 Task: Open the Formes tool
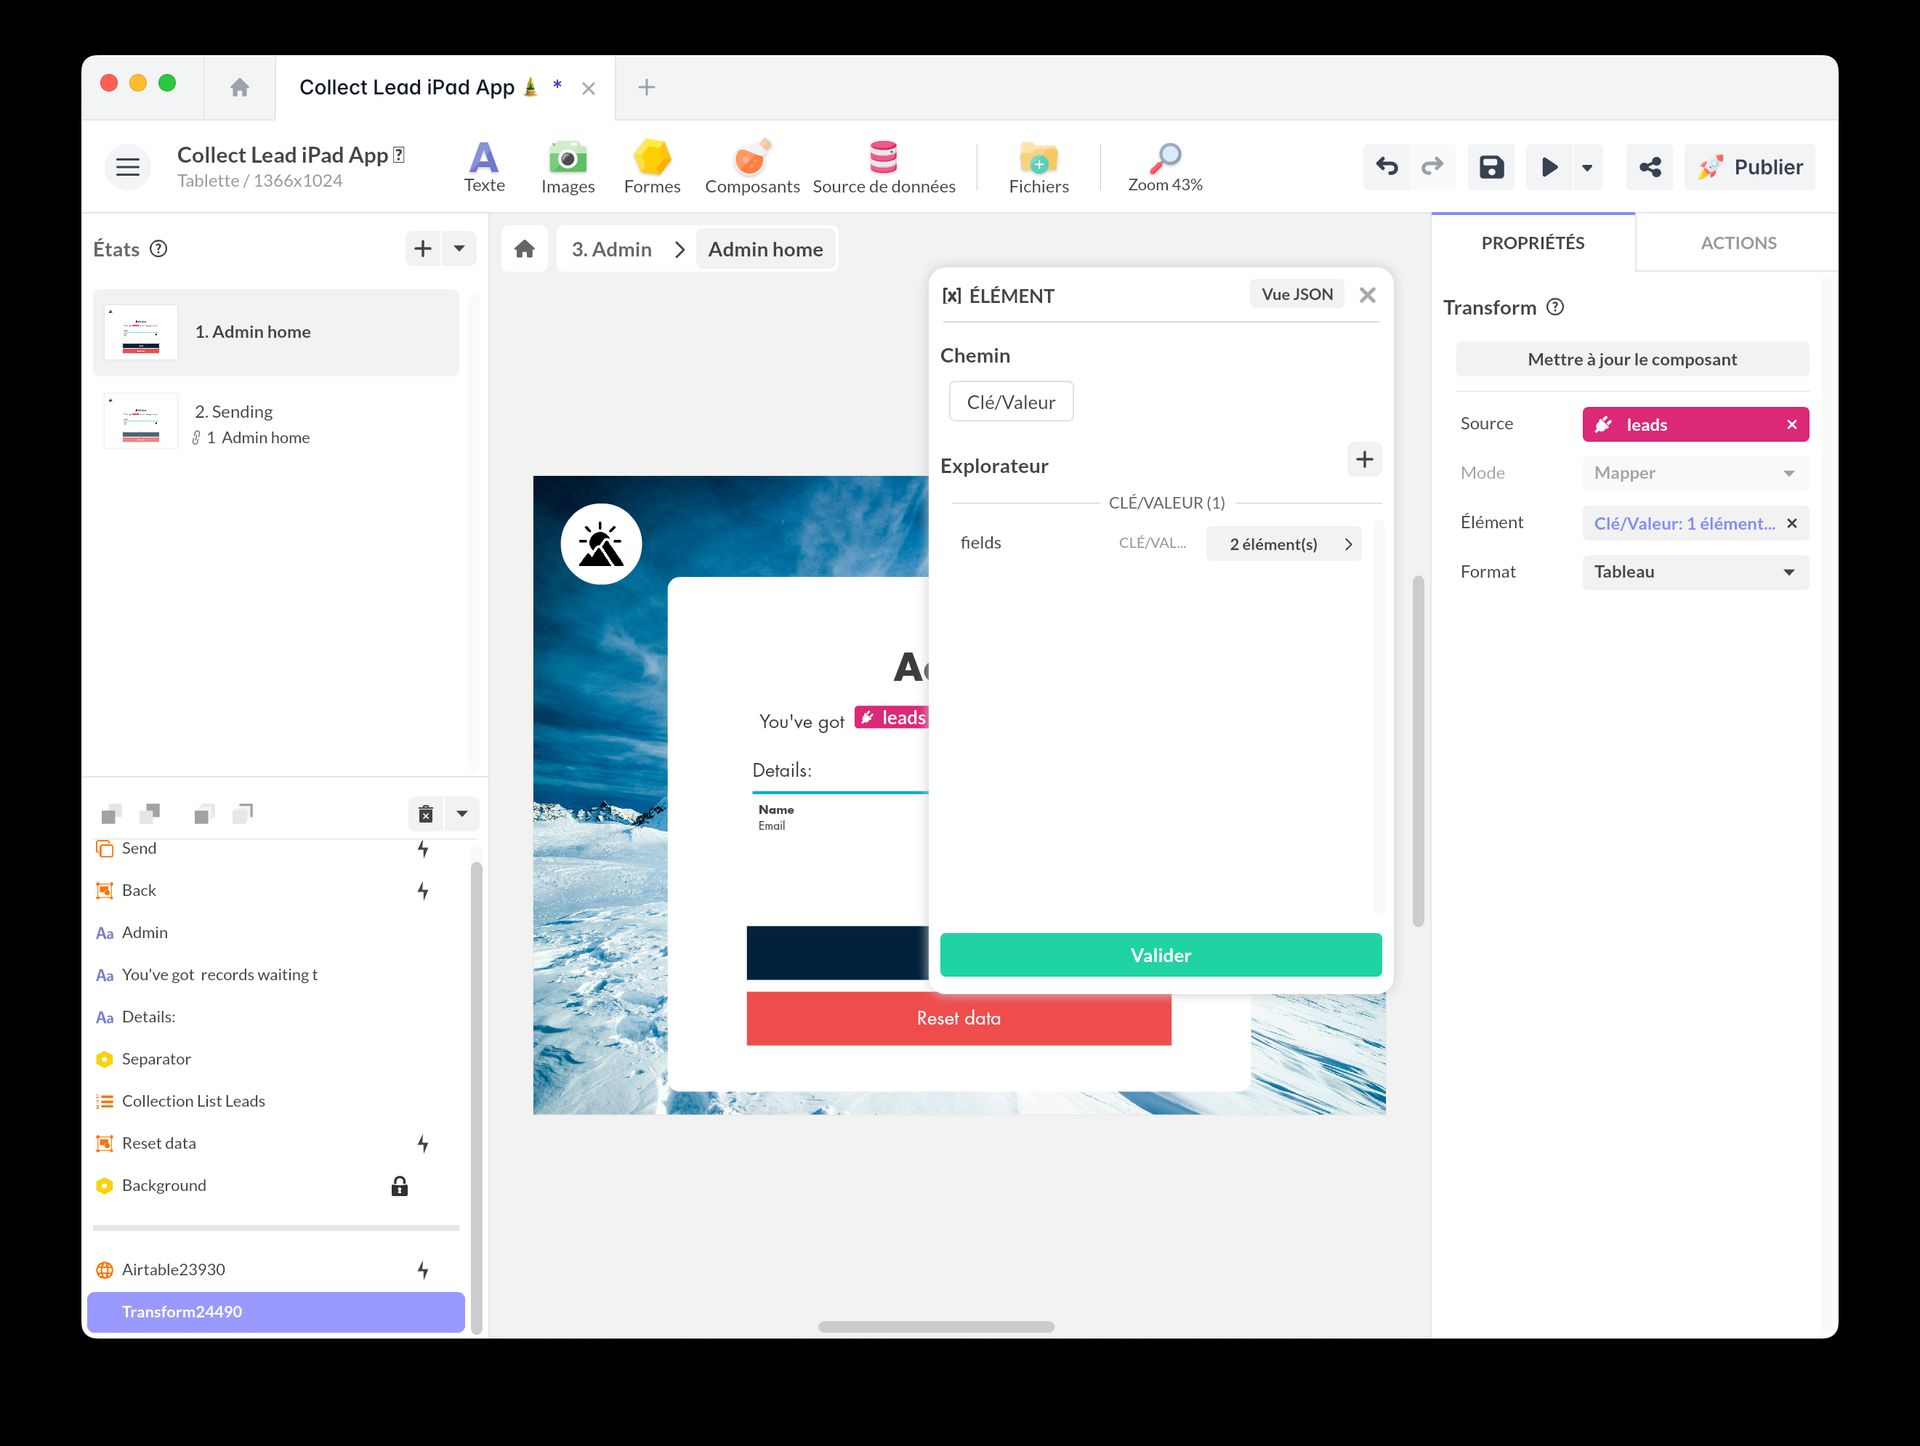click(x=651, y=166)
